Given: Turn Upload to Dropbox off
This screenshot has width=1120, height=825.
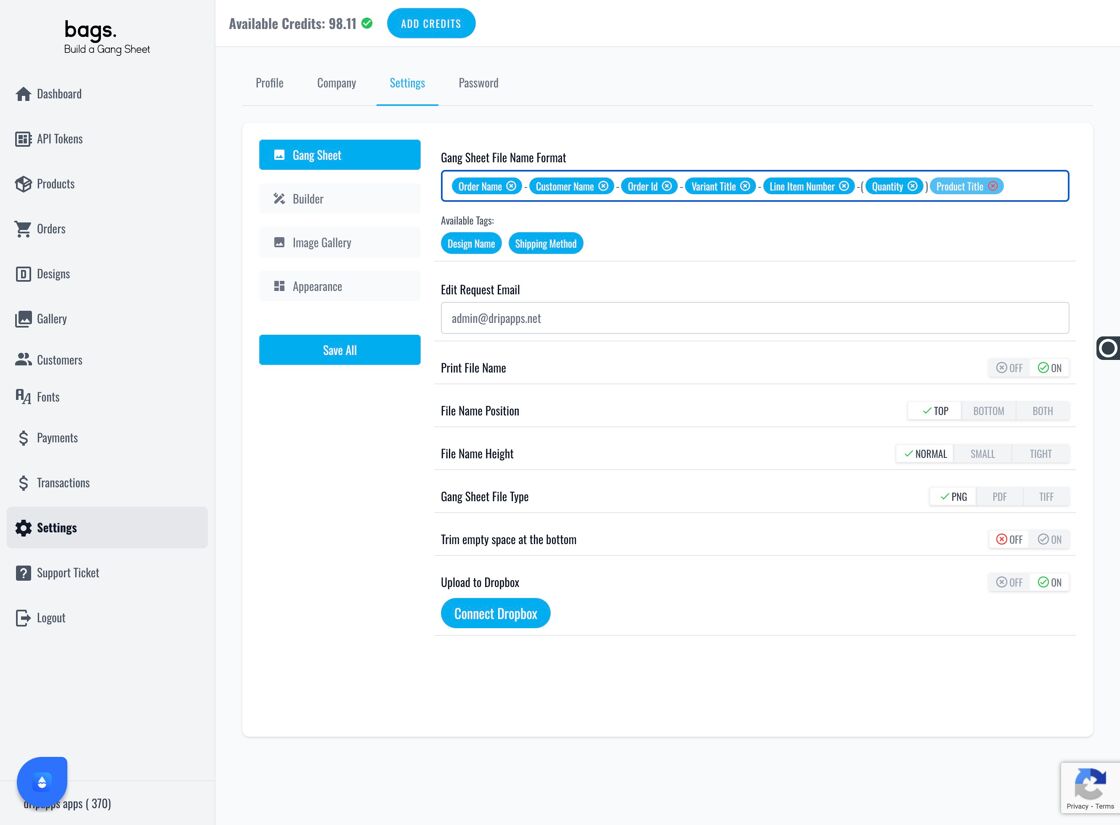Looking at the screenshot, I should [x=1009, y=582].
